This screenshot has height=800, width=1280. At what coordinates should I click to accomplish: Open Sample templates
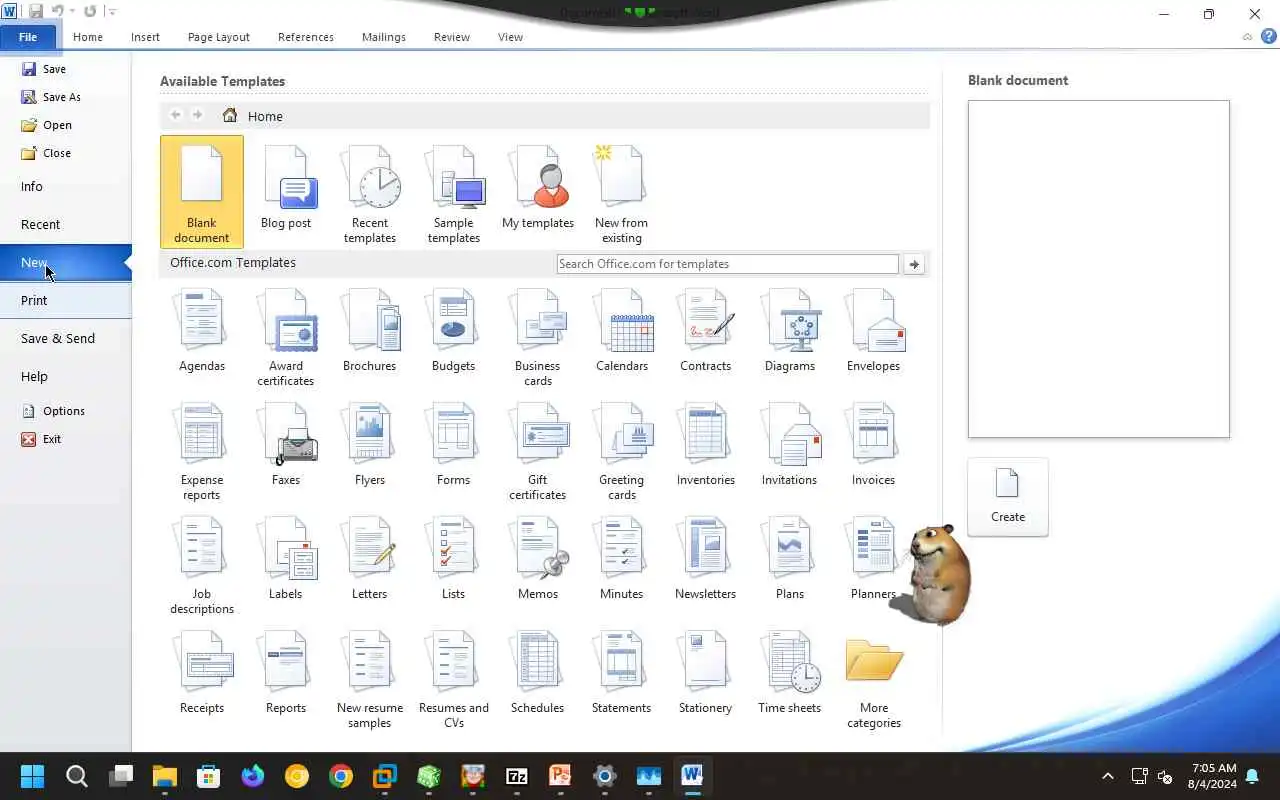(x=454, y=195)
